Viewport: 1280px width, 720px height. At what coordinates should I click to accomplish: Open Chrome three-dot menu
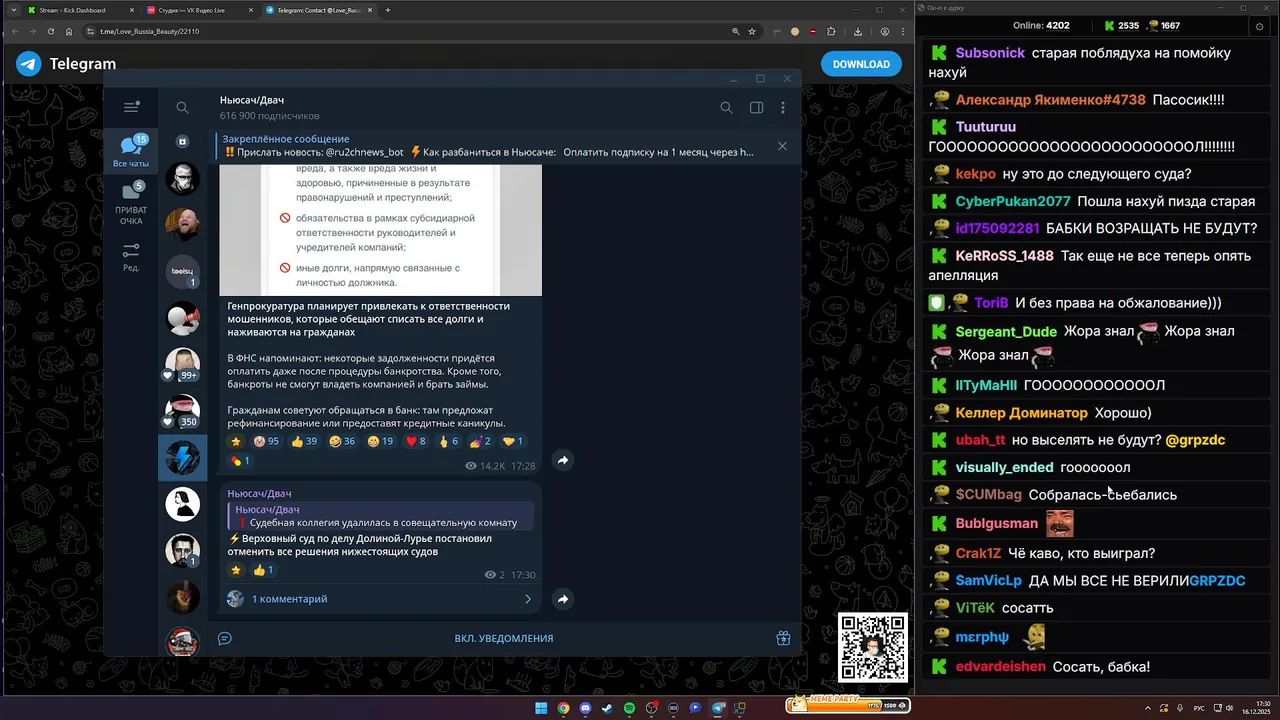[903, 31]
